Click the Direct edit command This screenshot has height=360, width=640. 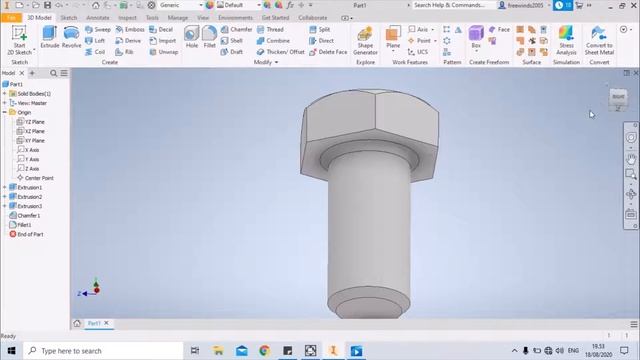(322, 40)
